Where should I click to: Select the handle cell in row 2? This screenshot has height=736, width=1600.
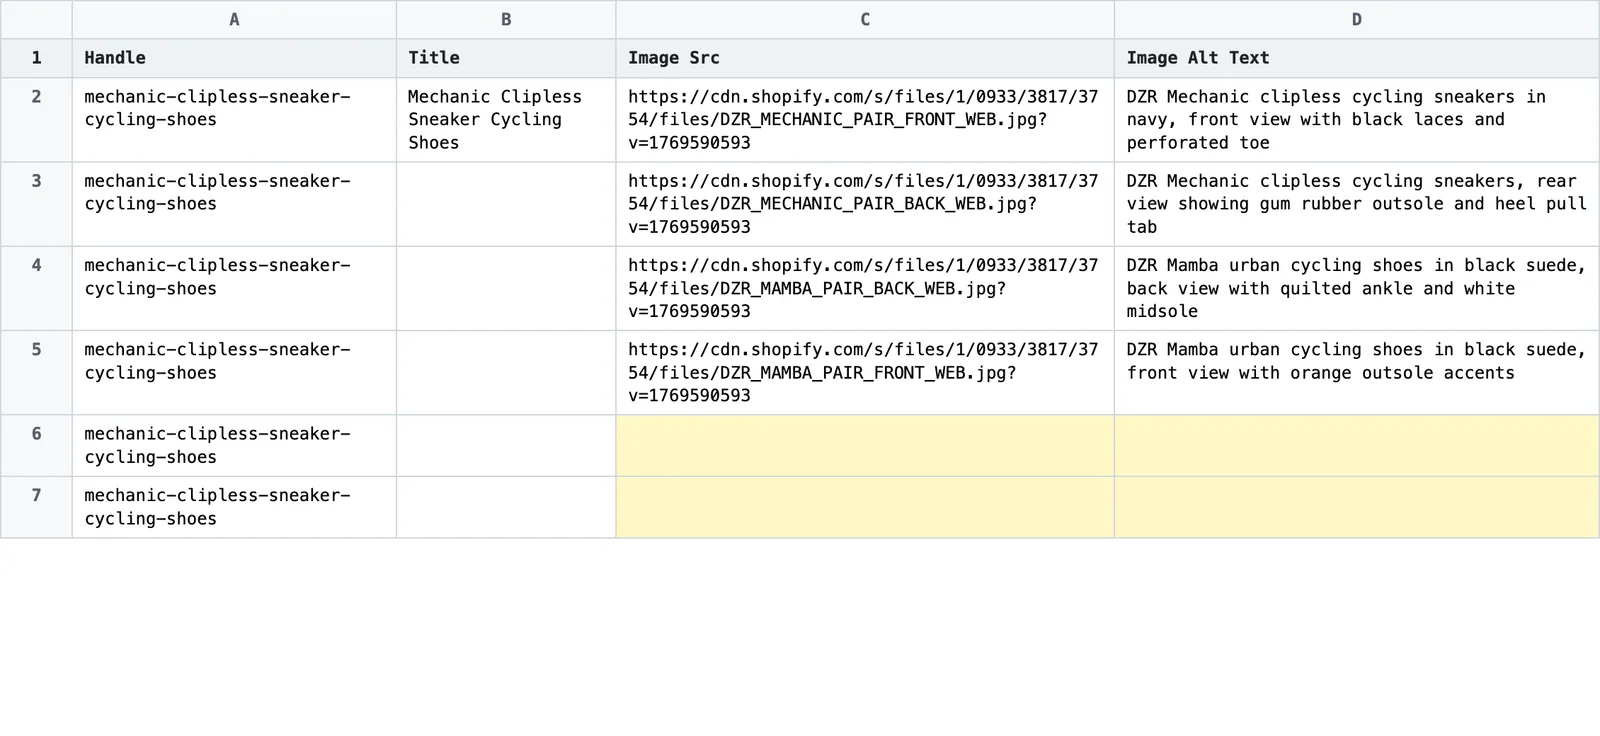click(x=234, y=120)
